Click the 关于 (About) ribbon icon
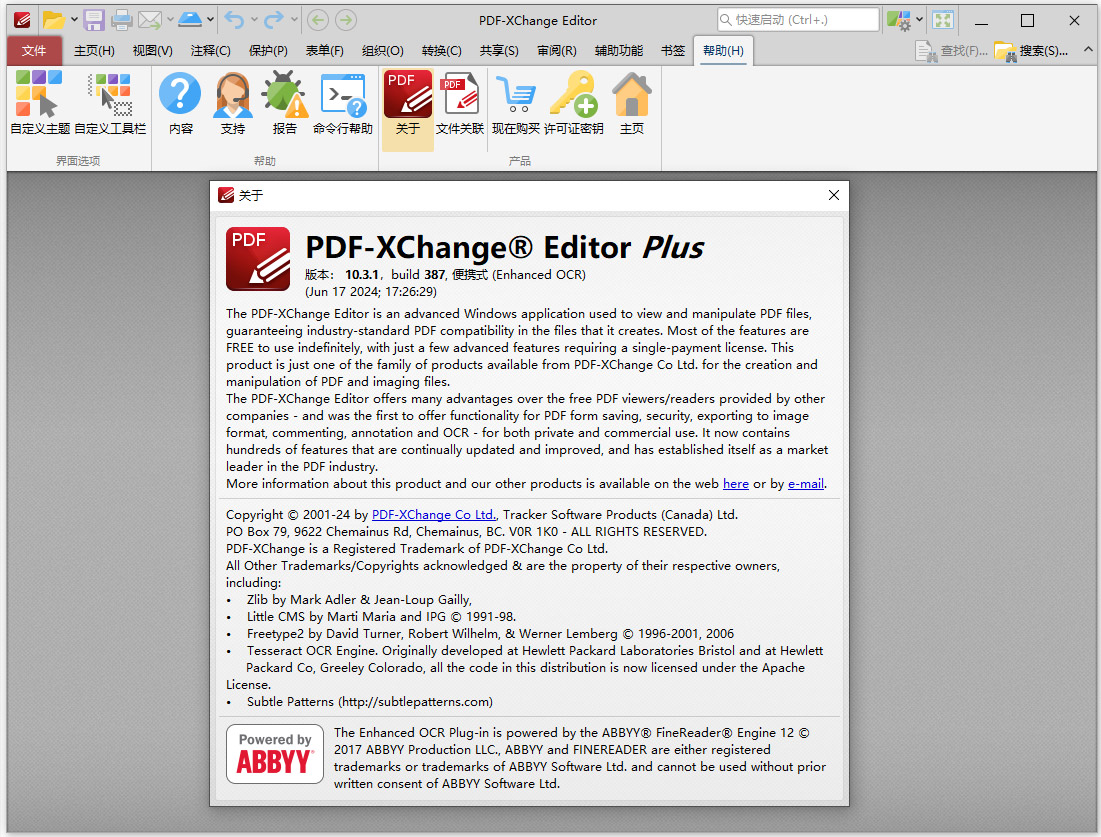The height and width of the screenshot is (837, 1101). pos(406,100)
